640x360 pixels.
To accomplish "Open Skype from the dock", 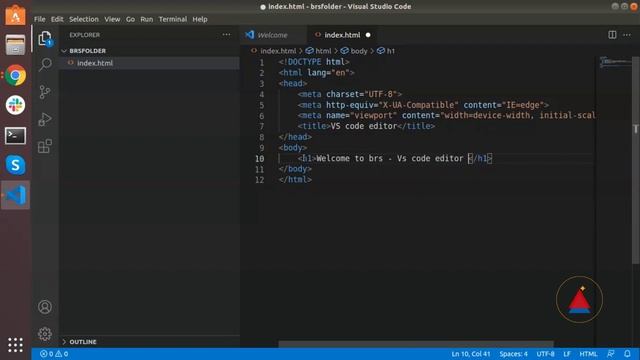I will pyautogui.click(x=16, y=165).
